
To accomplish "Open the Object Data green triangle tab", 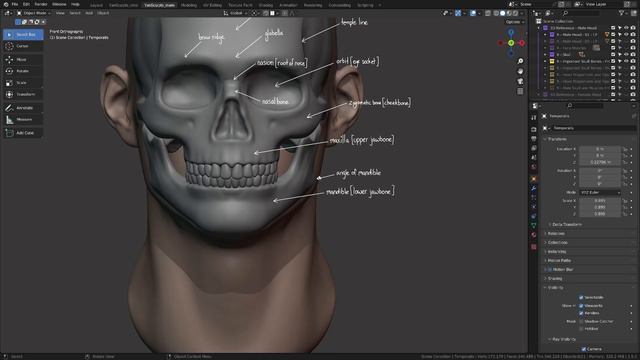I will (533, 225).
